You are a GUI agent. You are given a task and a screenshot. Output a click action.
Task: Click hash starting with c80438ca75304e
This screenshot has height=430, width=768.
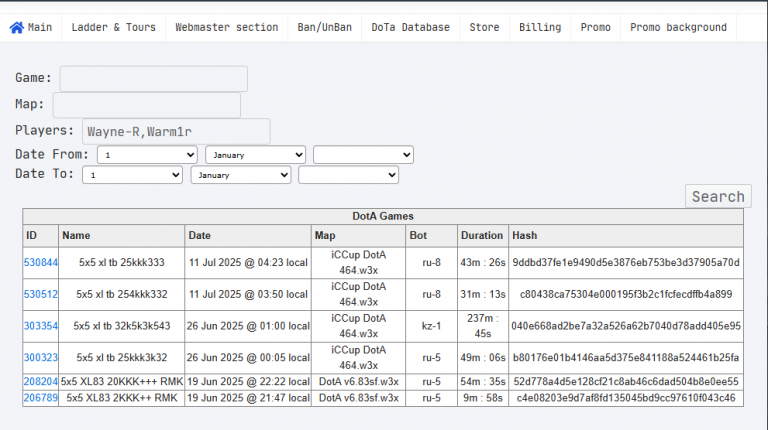[626, 294]
